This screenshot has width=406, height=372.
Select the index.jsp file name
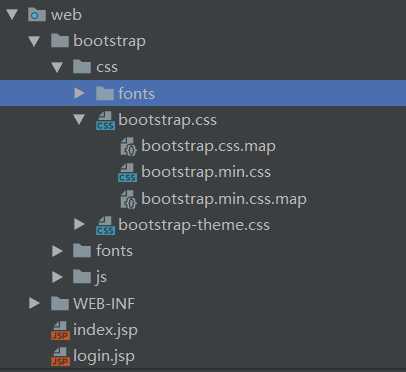105,331
